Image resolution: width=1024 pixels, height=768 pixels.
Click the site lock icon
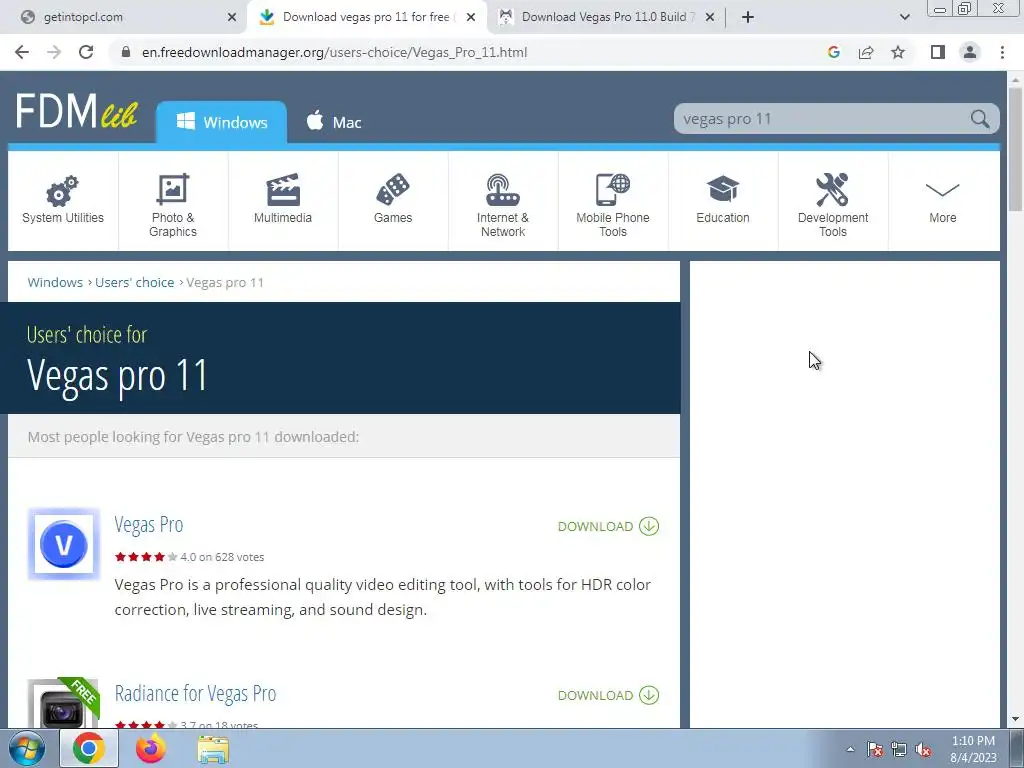(x=126, y=52)
